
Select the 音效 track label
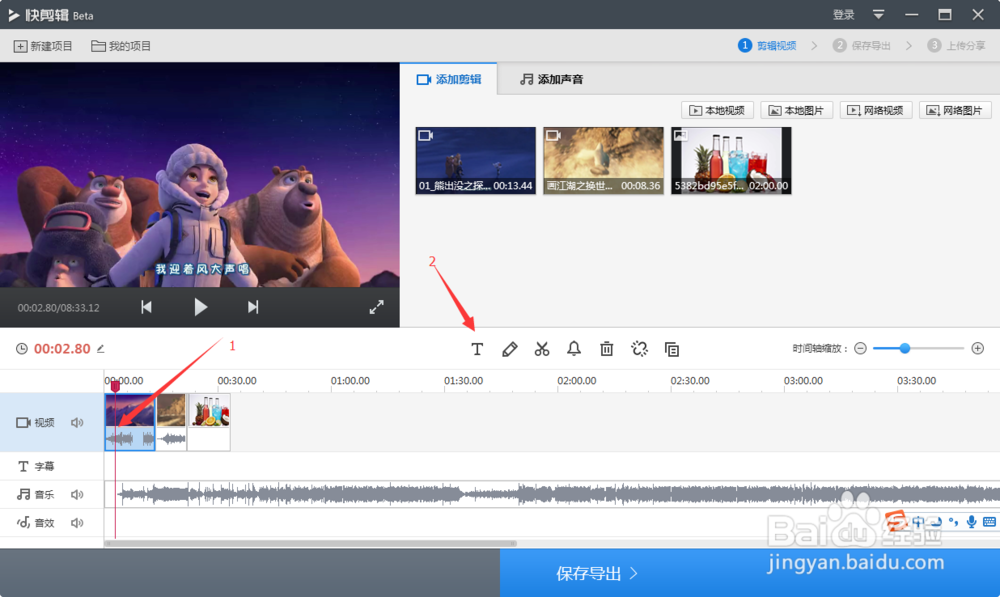(x=36, y=523)
